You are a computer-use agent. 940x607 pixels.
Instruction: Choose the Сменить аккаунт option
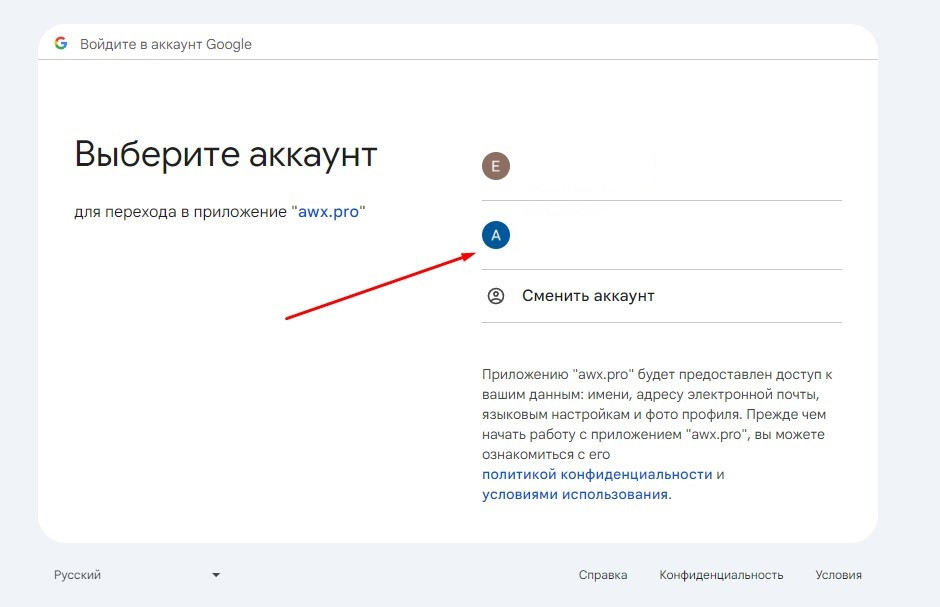coord(588,296)
